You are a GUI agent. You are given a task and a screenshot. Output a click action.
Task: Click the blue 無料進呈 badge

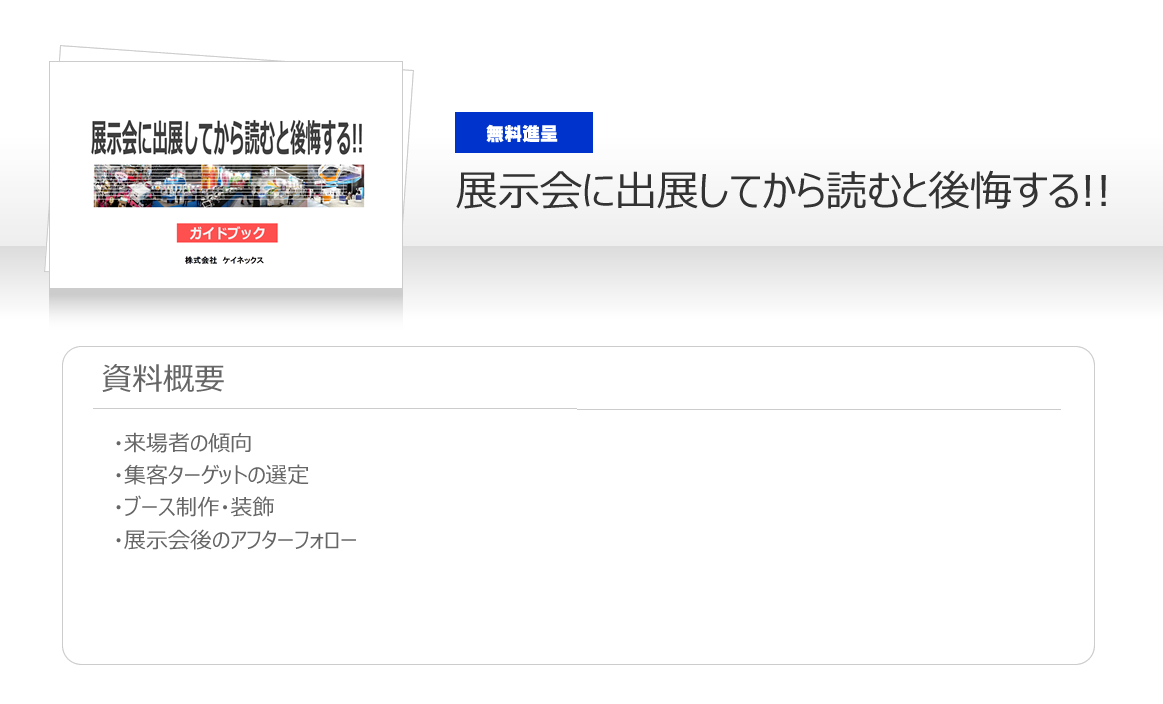524,133
